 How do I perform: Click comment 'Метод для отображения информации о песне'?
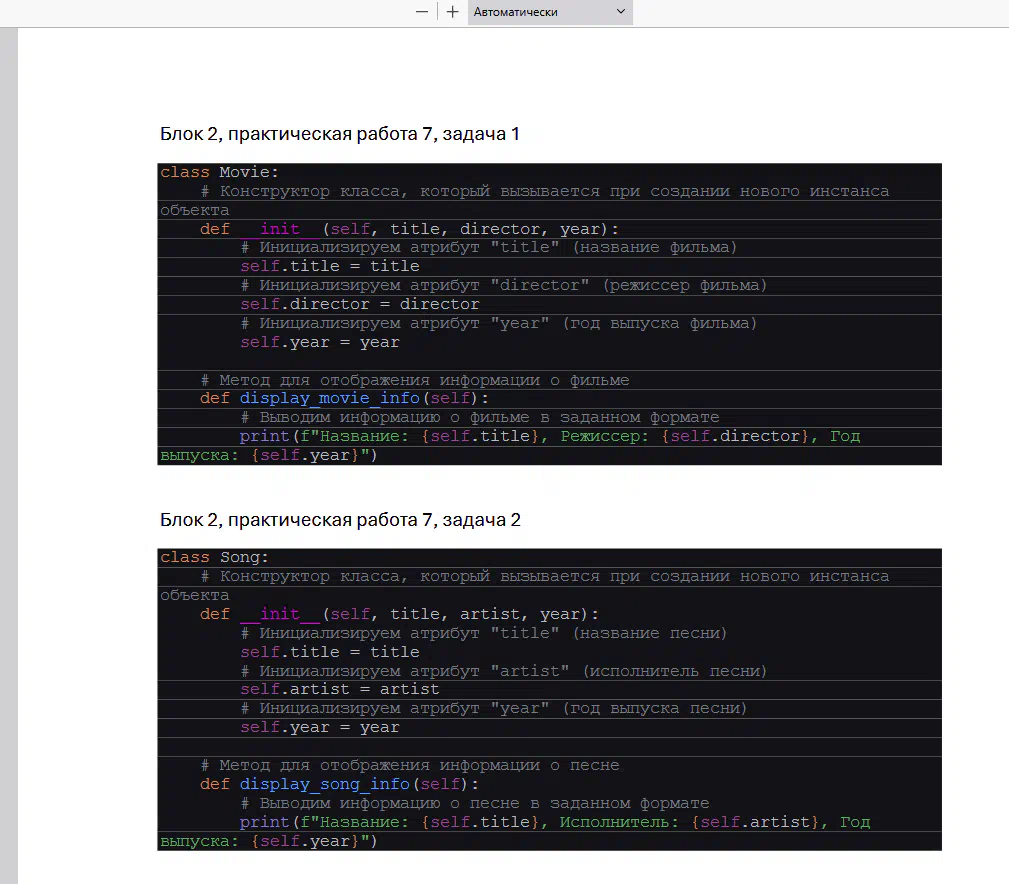[x=409, y=765]
